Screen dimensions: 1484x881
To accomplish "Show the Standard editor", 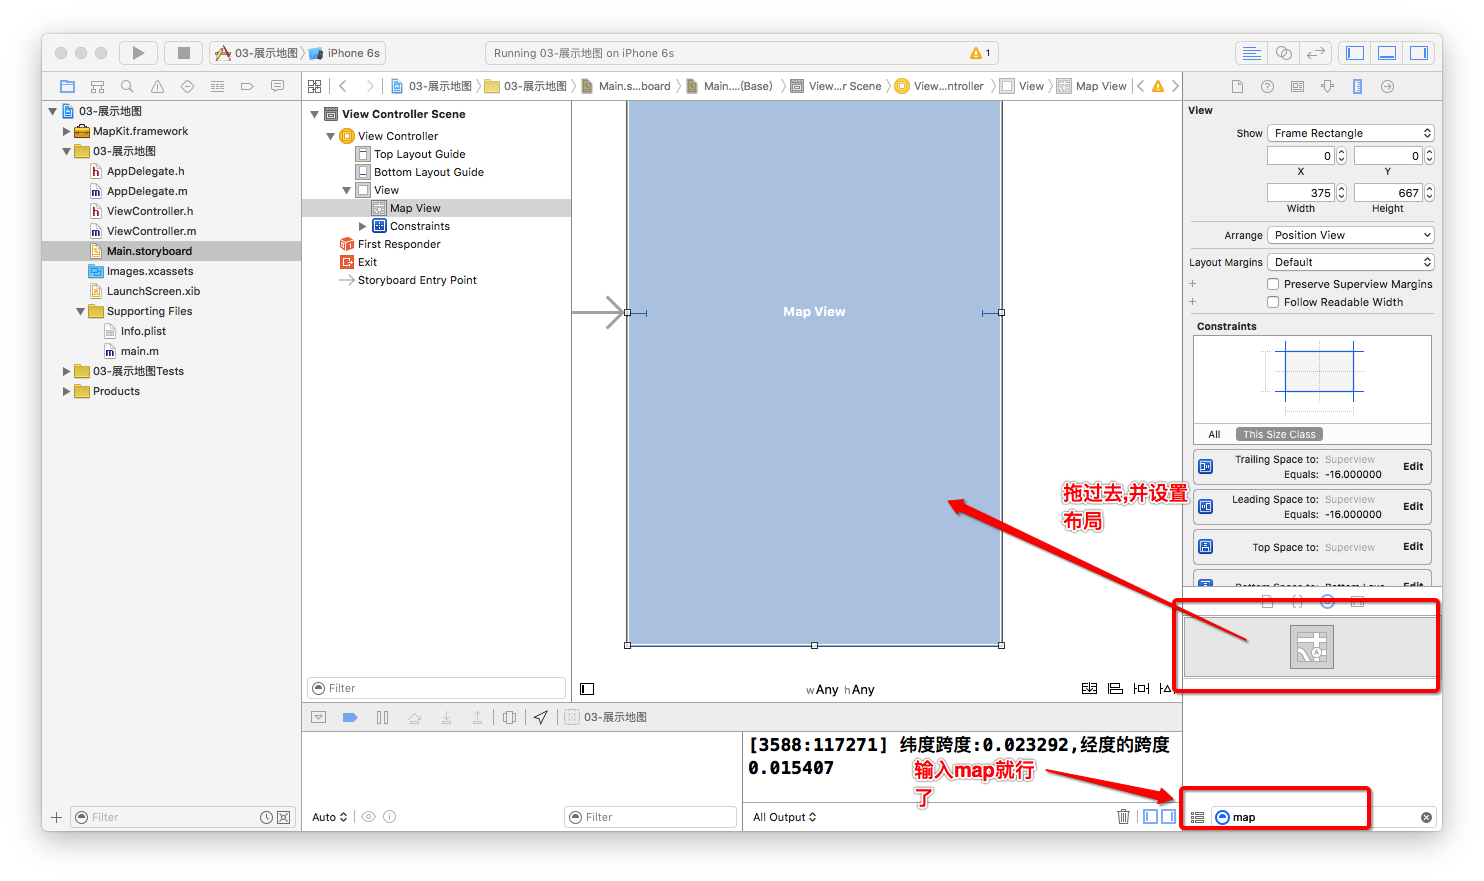I will [x=1251, y=53].
